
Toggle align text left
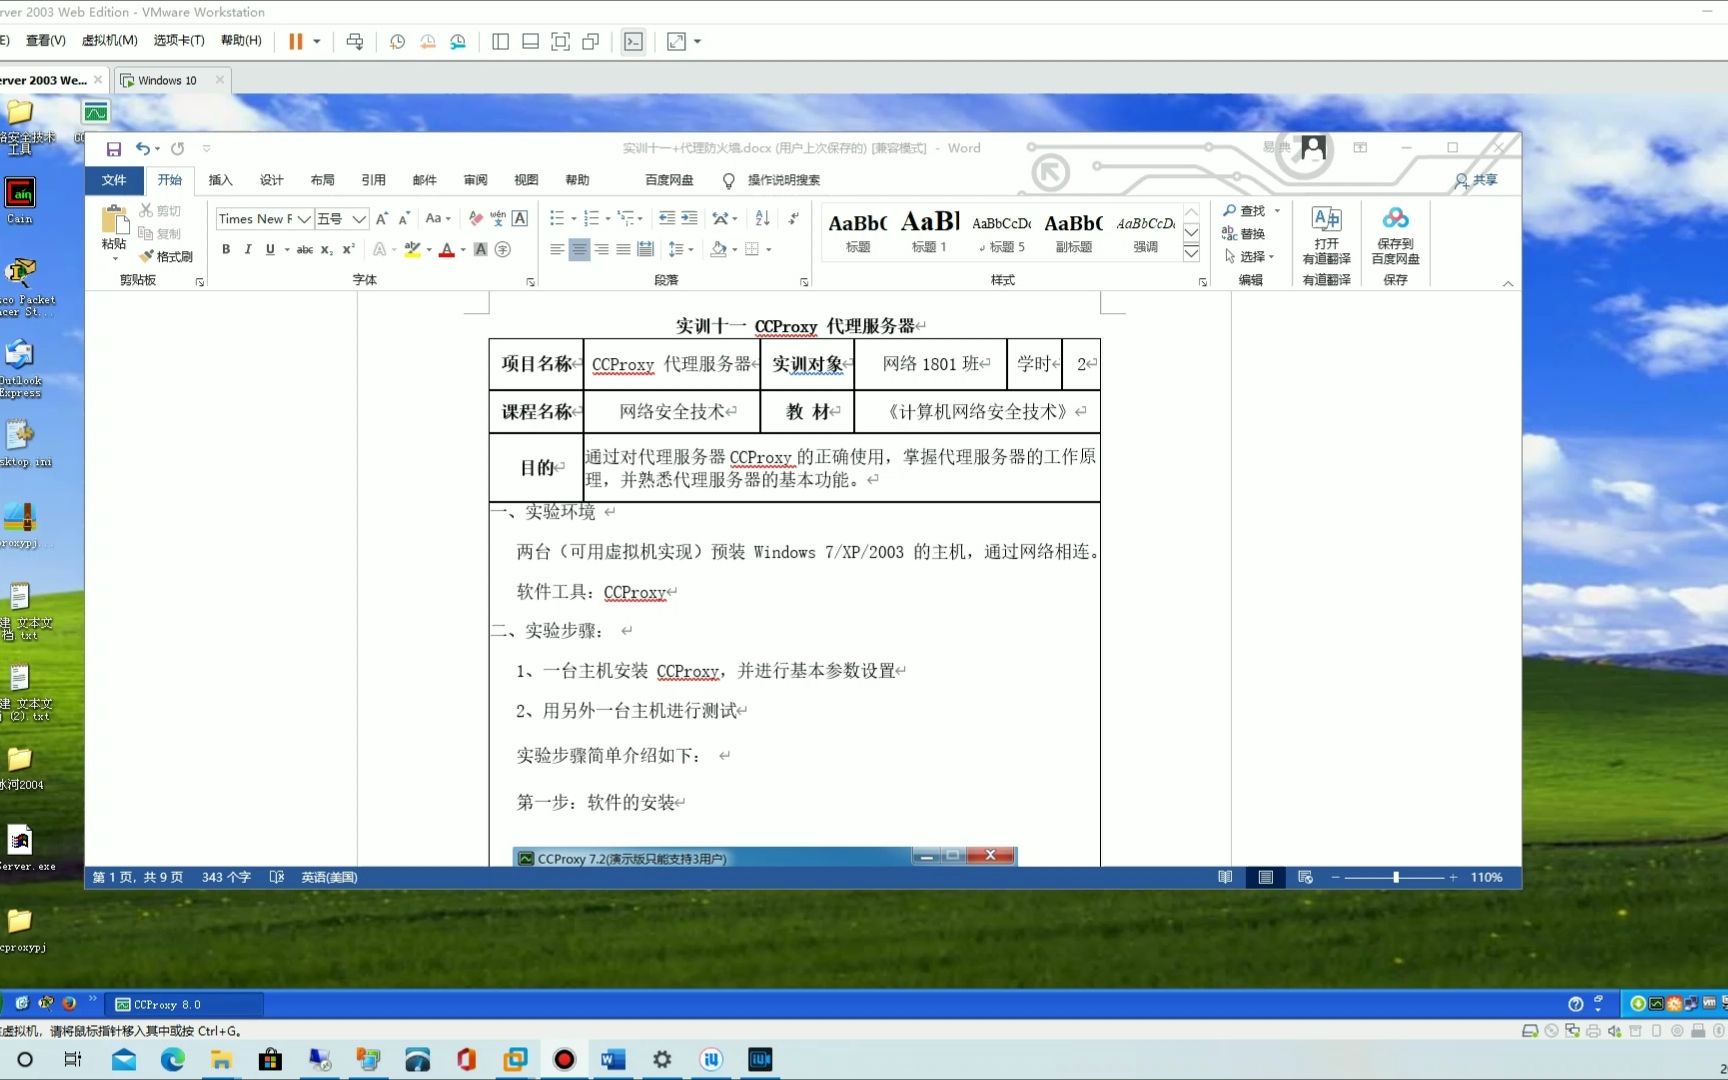pyautogui.click(x=557, y=250)
